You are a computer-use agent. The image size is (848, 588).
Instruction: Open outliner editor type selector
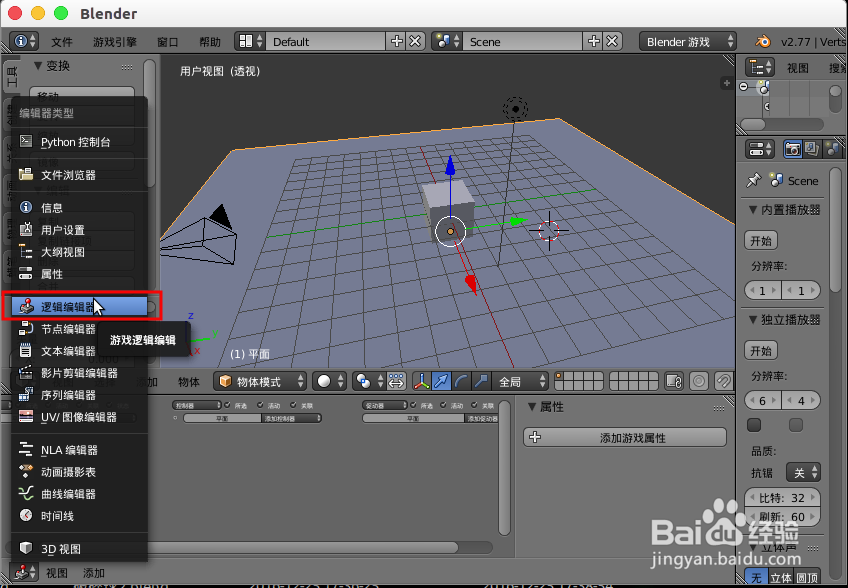(760, 68)
